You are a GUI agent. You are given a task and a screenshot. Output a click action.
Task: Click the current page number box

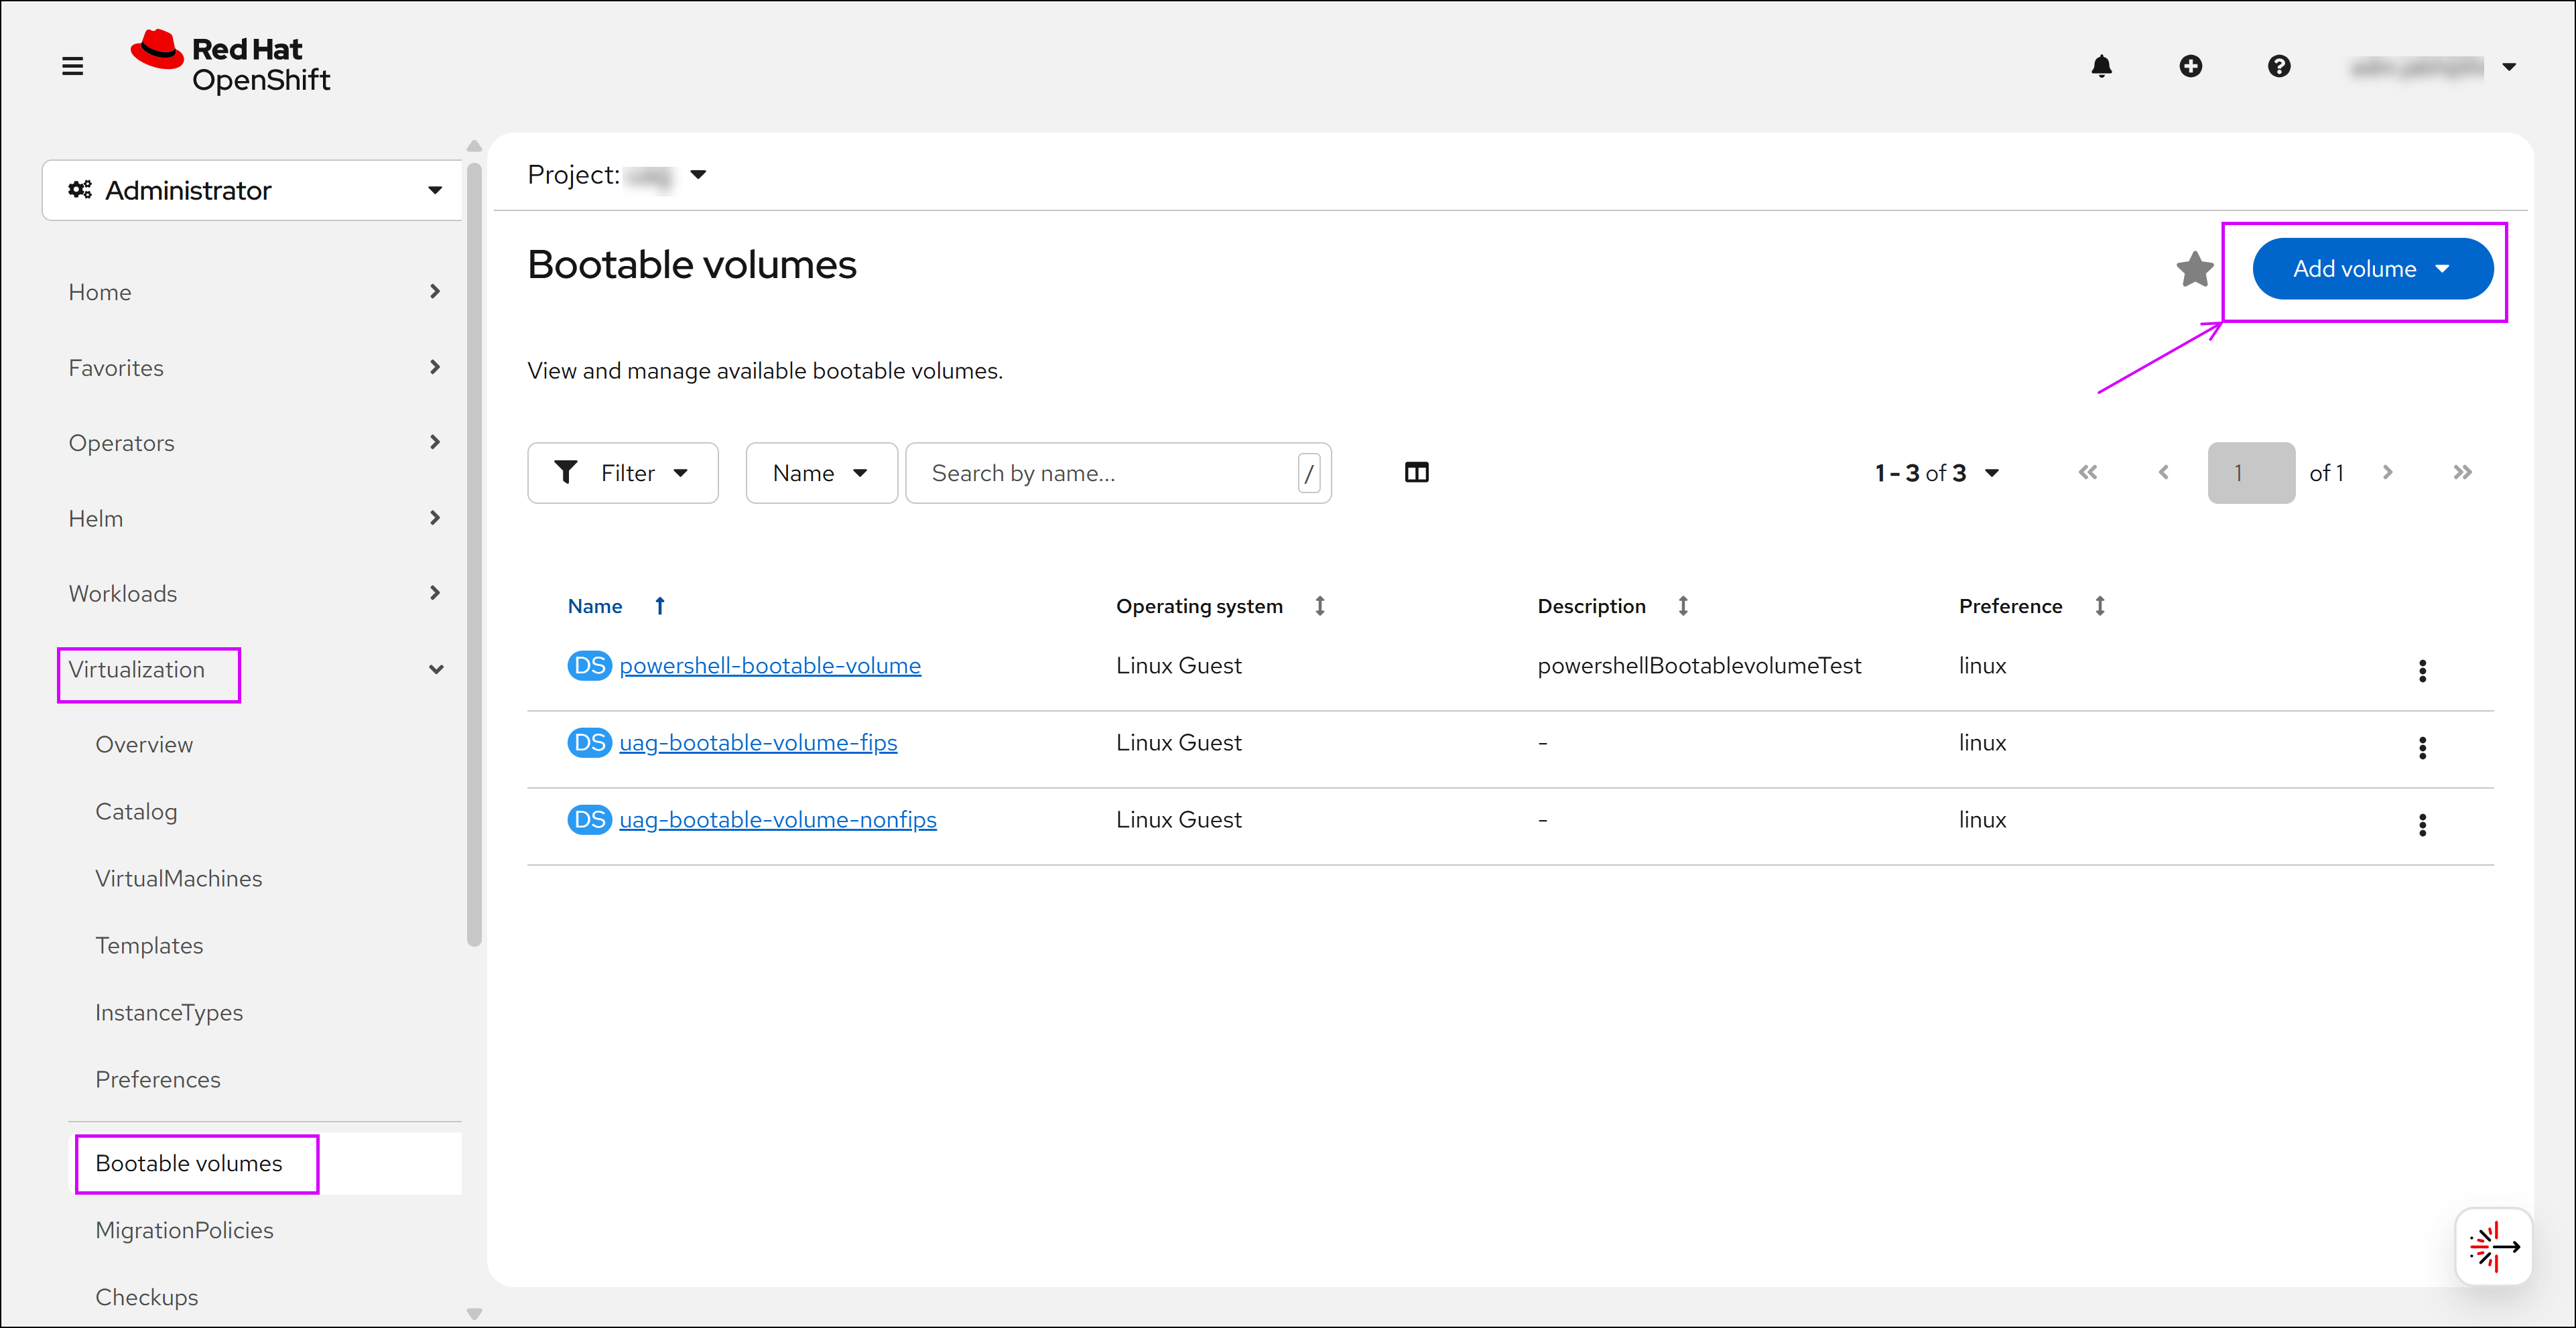click(x=2251, y=473)
